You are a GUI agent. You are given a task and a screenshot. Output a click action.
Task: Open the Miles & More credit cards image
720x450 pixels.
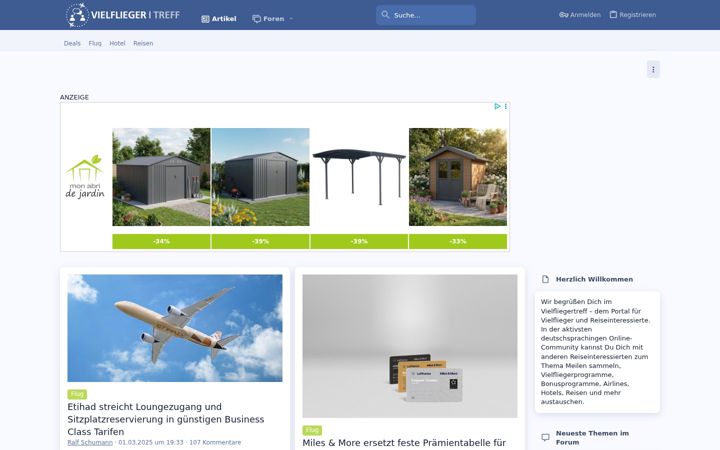pyautogui.click(x=410, y=346)
